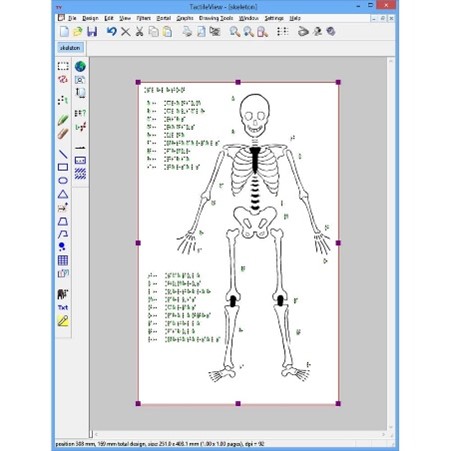Open the Design menu
Screen dimensions: 451x451
(x=90, y=18)
